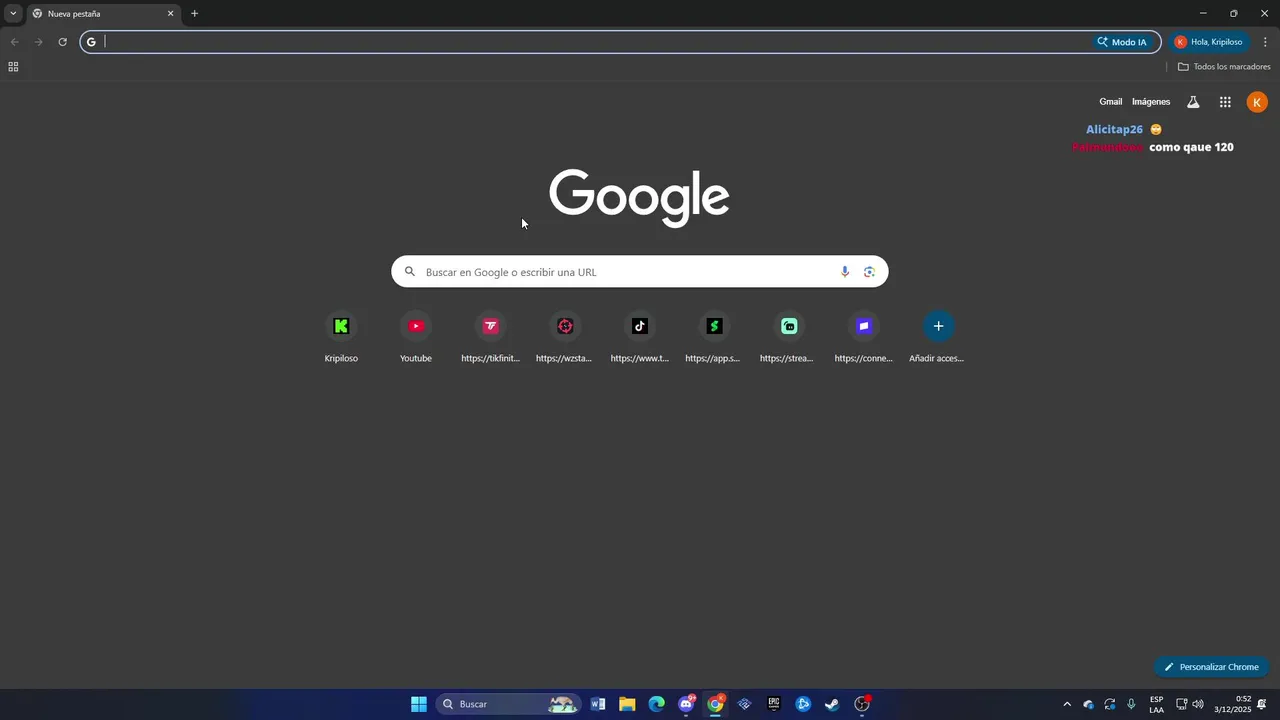This screenshot has width=1280, height=720.
Task: Open the Windows Start menu
Action: coord(419,704)
